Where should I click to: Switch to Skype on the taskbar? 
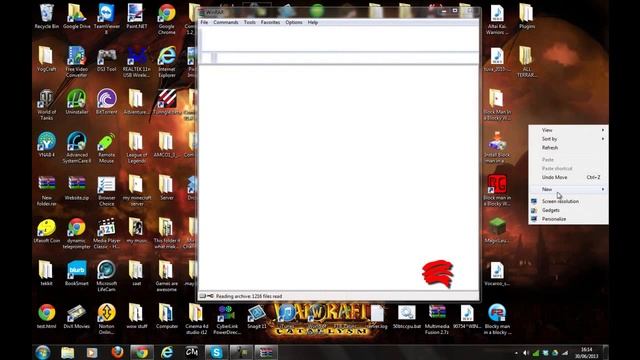point(216,352)
